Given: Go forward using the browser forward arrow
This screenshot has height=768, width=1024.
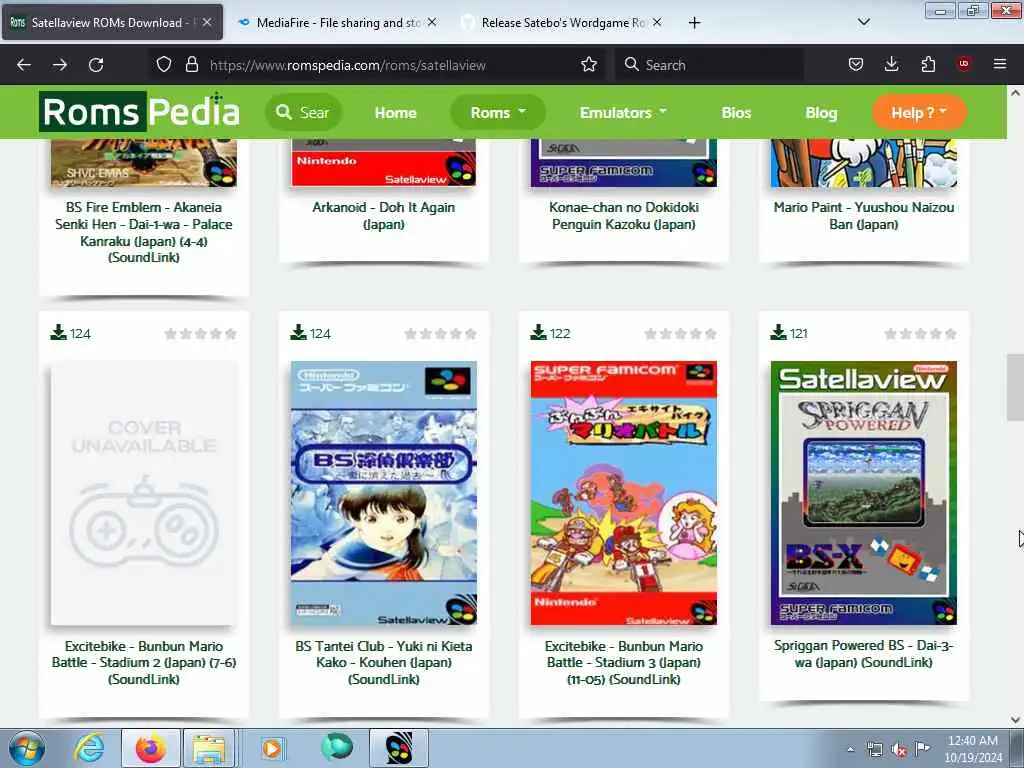Looking at the screenshot, I should (59, 65).
